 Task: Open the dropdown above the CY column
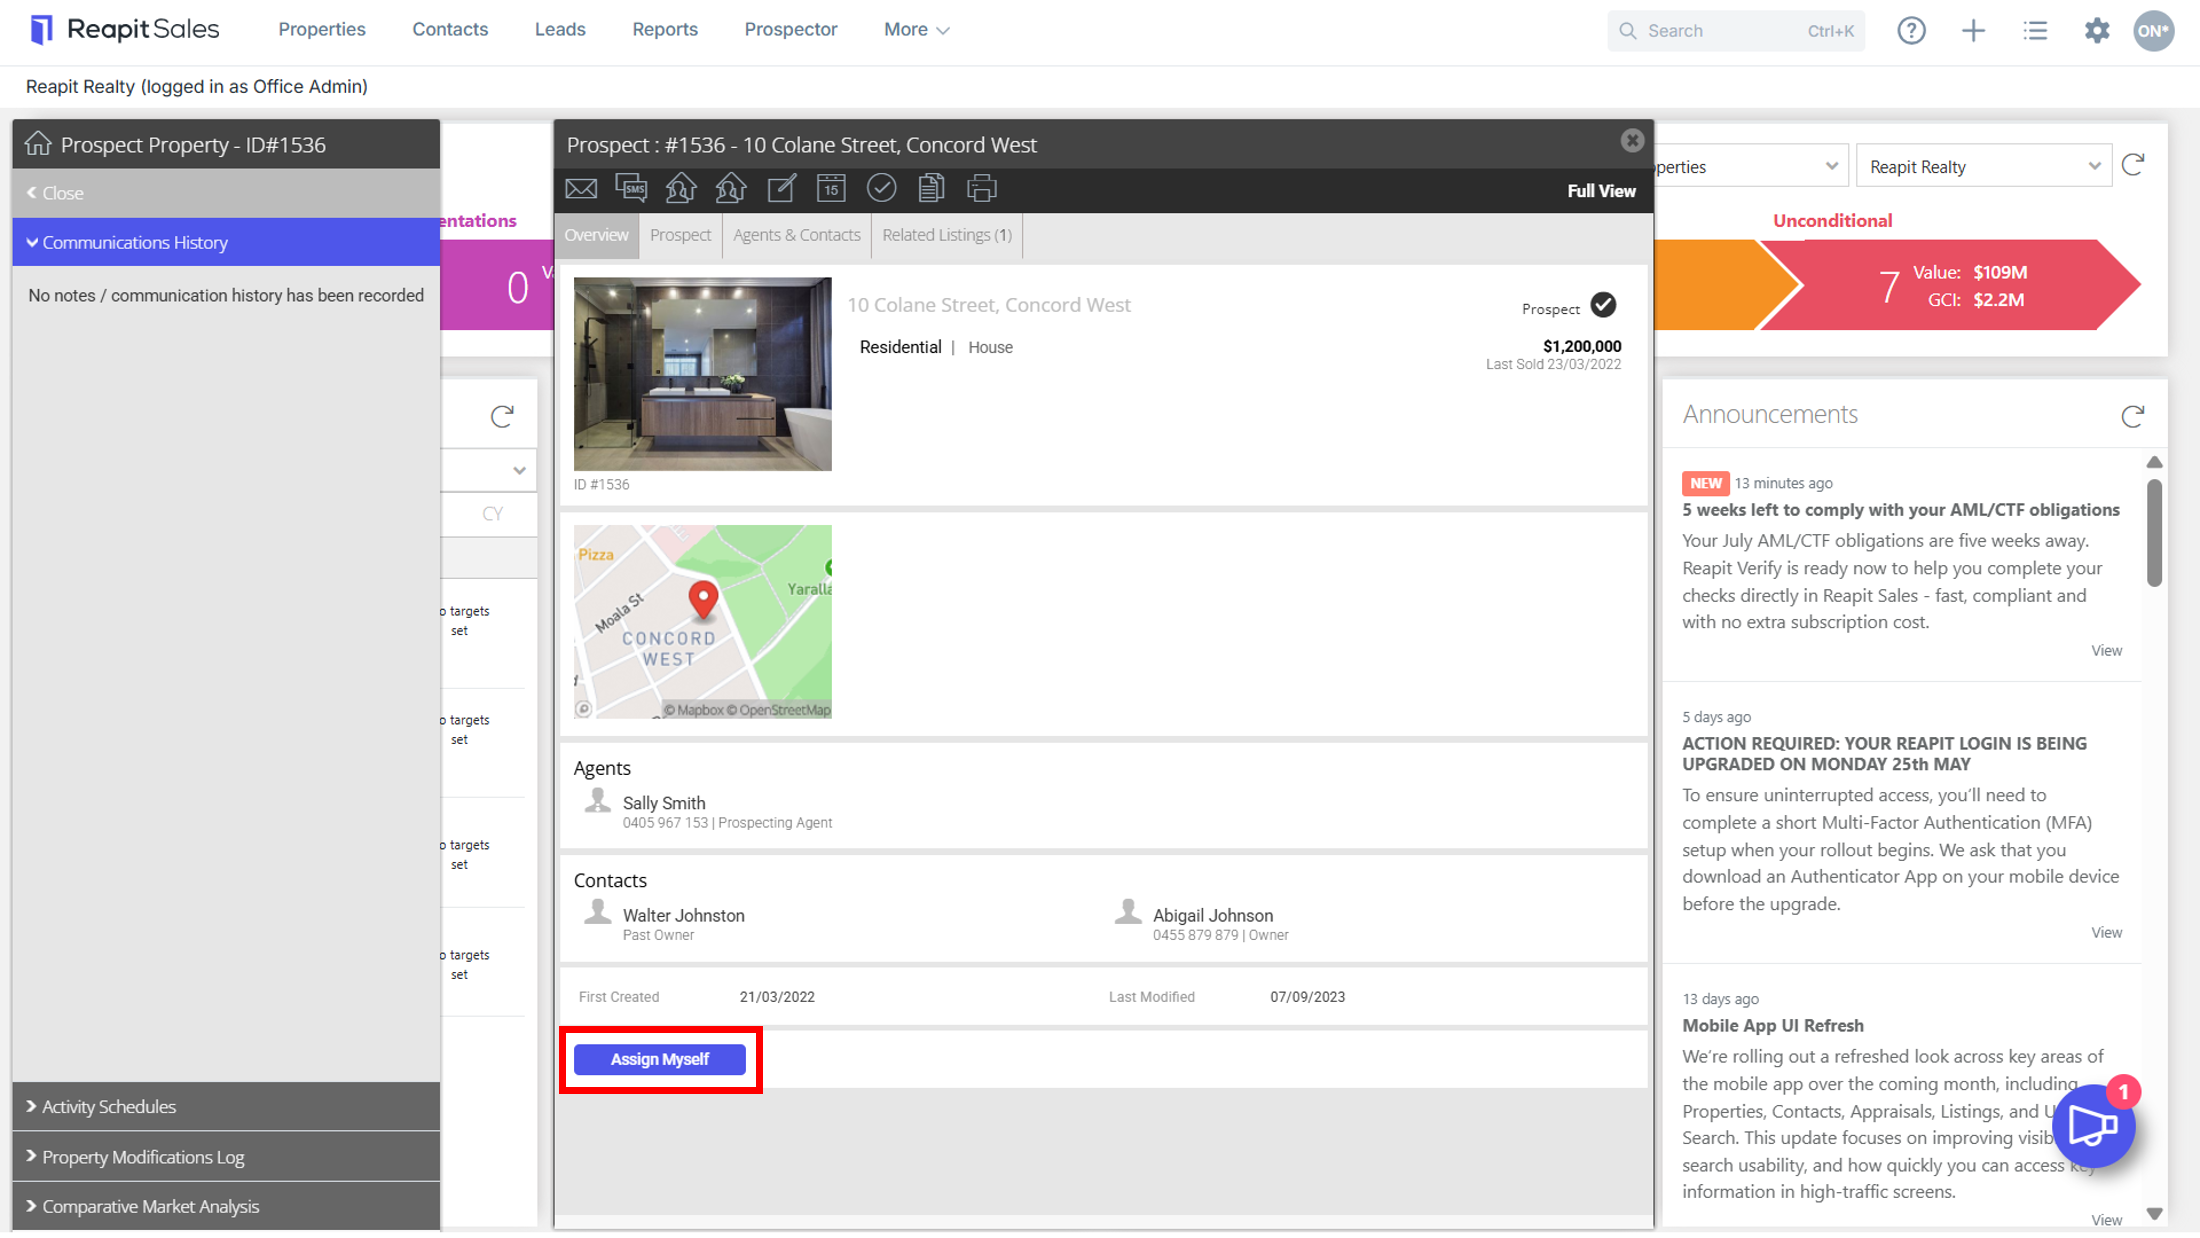click(490, 470)
